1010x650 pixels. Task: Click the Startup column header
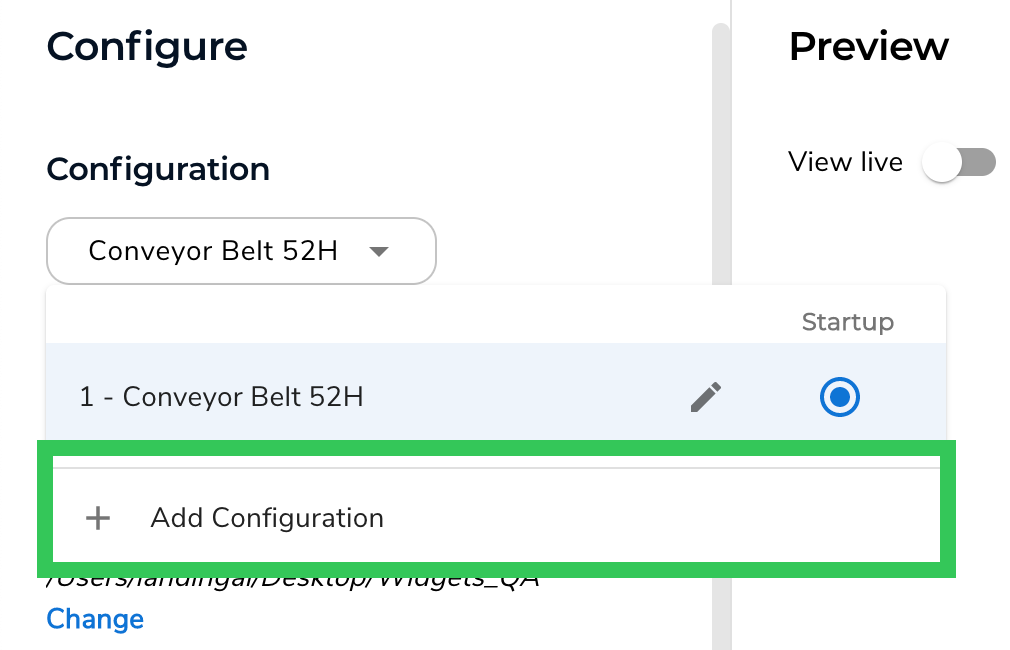[x=847, y=322]
